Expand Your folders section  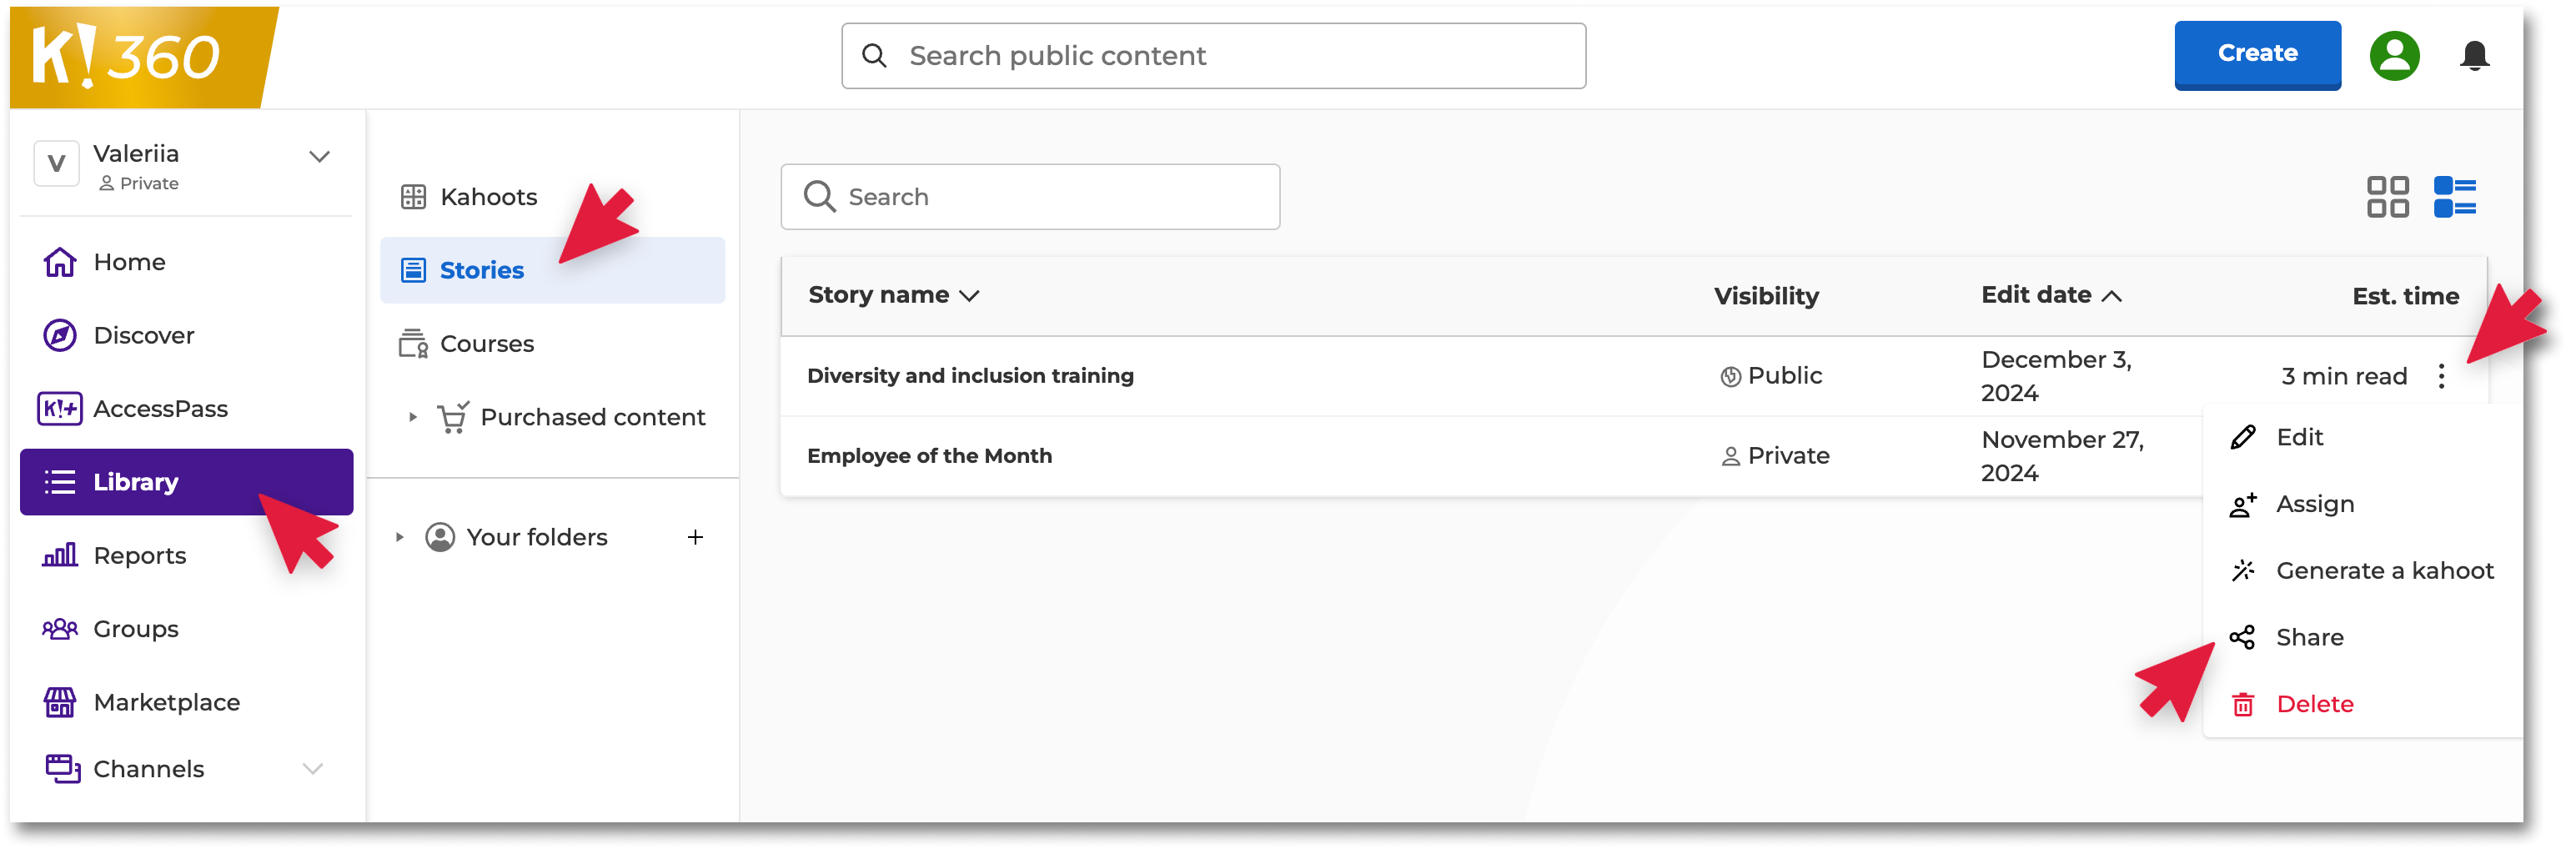pos(399,537)
